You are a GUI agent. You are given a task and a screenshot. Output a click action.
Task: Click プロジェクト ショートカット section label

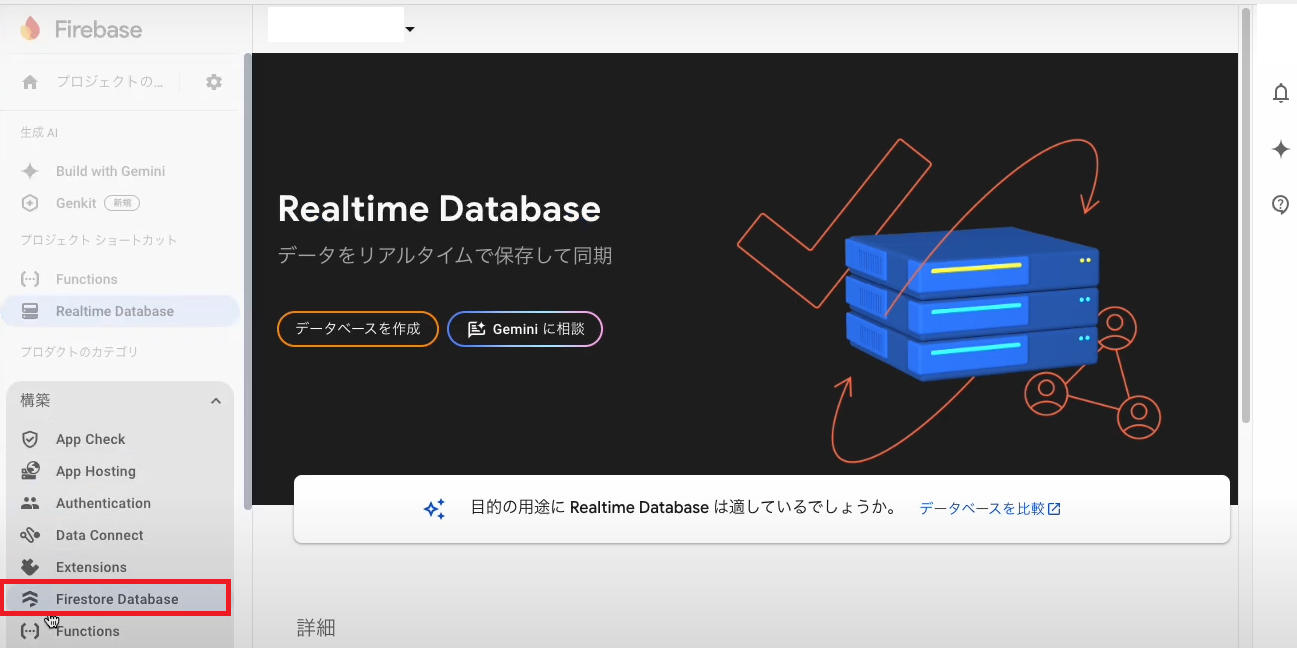coord(99,240)
